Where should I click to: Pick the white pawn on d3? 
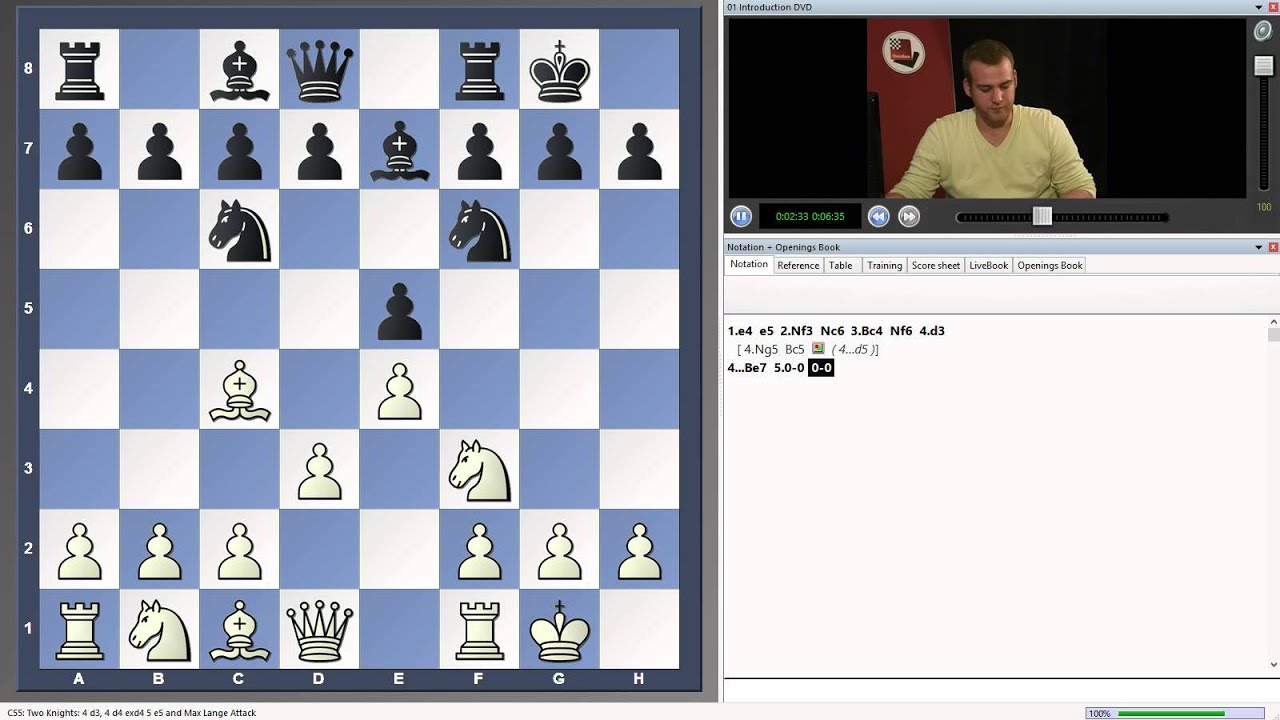[319, 469]
